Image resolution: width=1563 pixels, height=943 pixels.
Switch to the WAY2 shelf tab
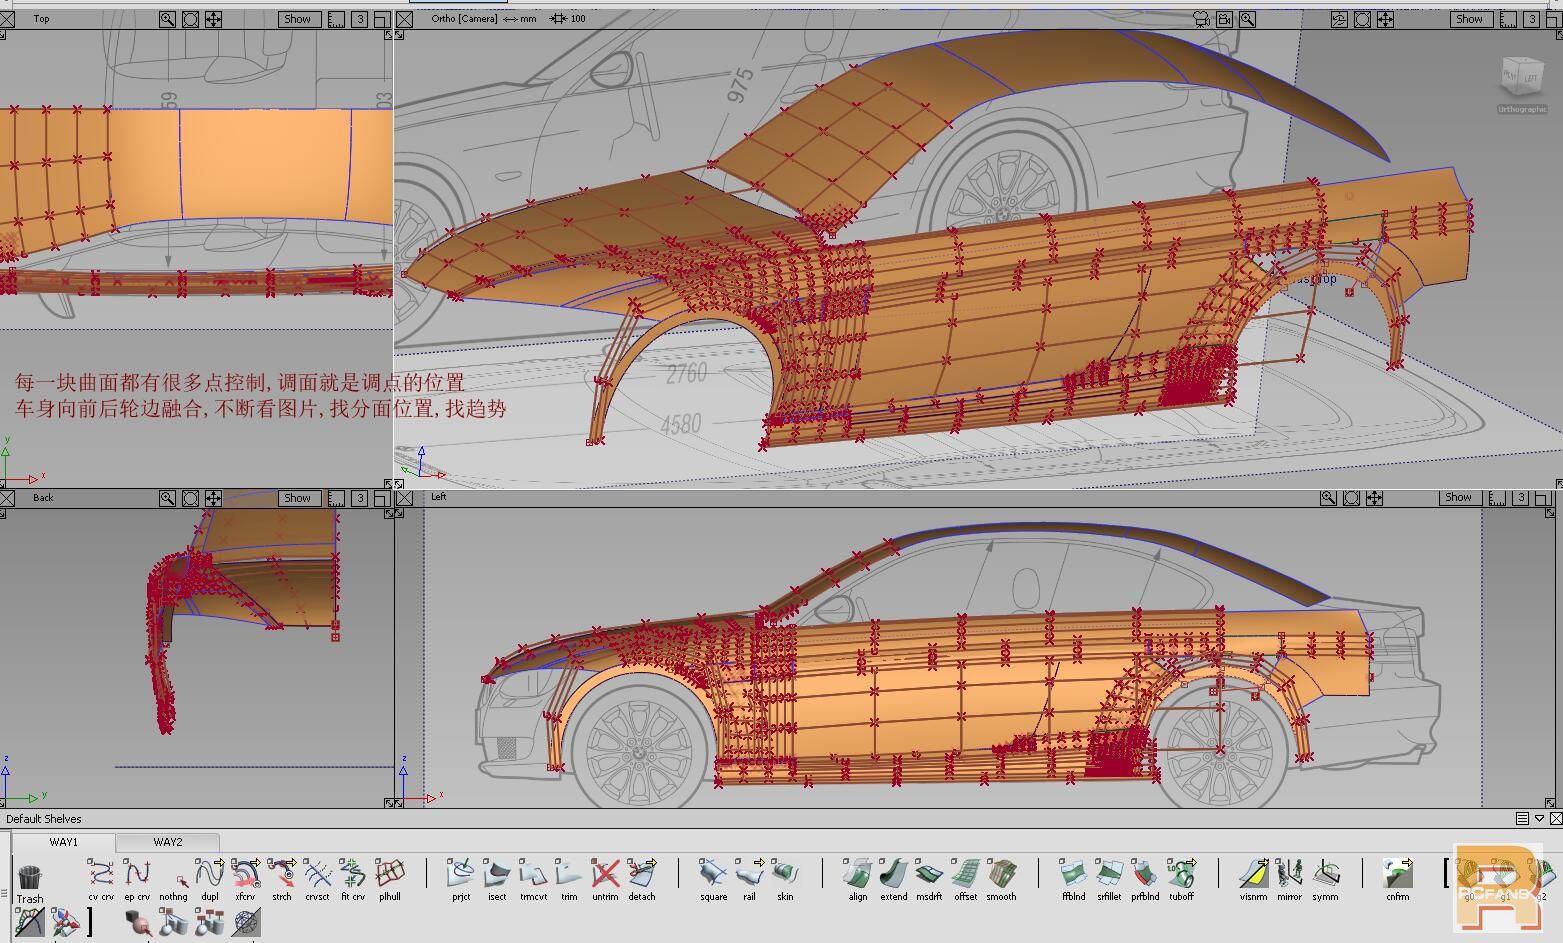point(168,842)
